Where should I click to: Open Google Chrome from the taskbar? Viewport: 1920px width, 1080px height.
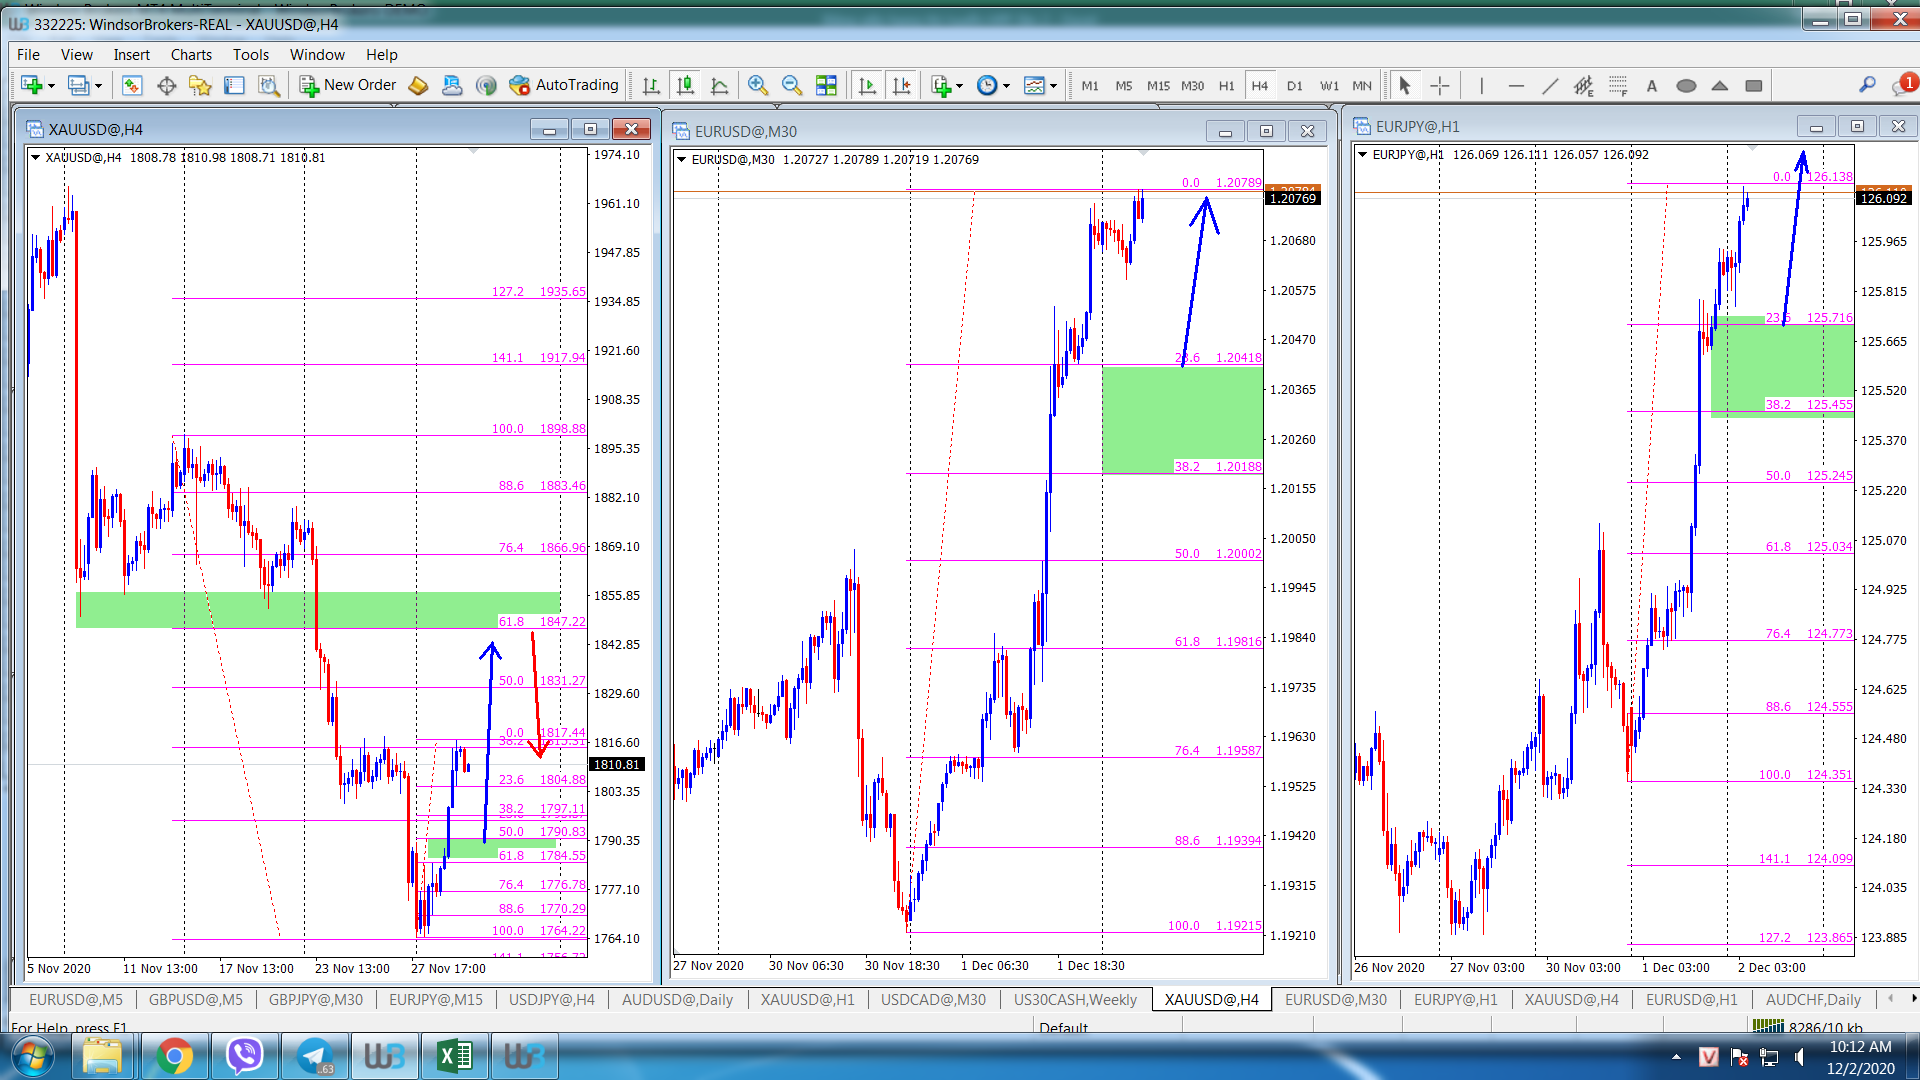coord(174,1056)
